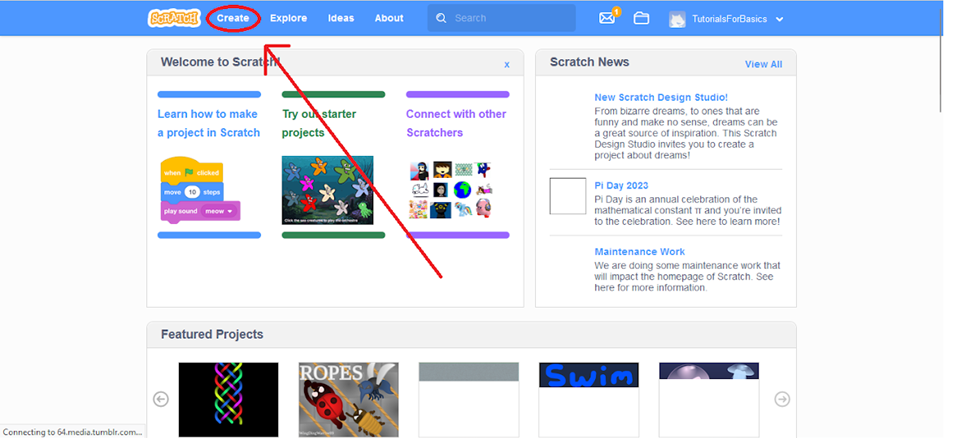
Task: Click the Scratch logo
Action: pyautogui.click(x=175, y=18)
